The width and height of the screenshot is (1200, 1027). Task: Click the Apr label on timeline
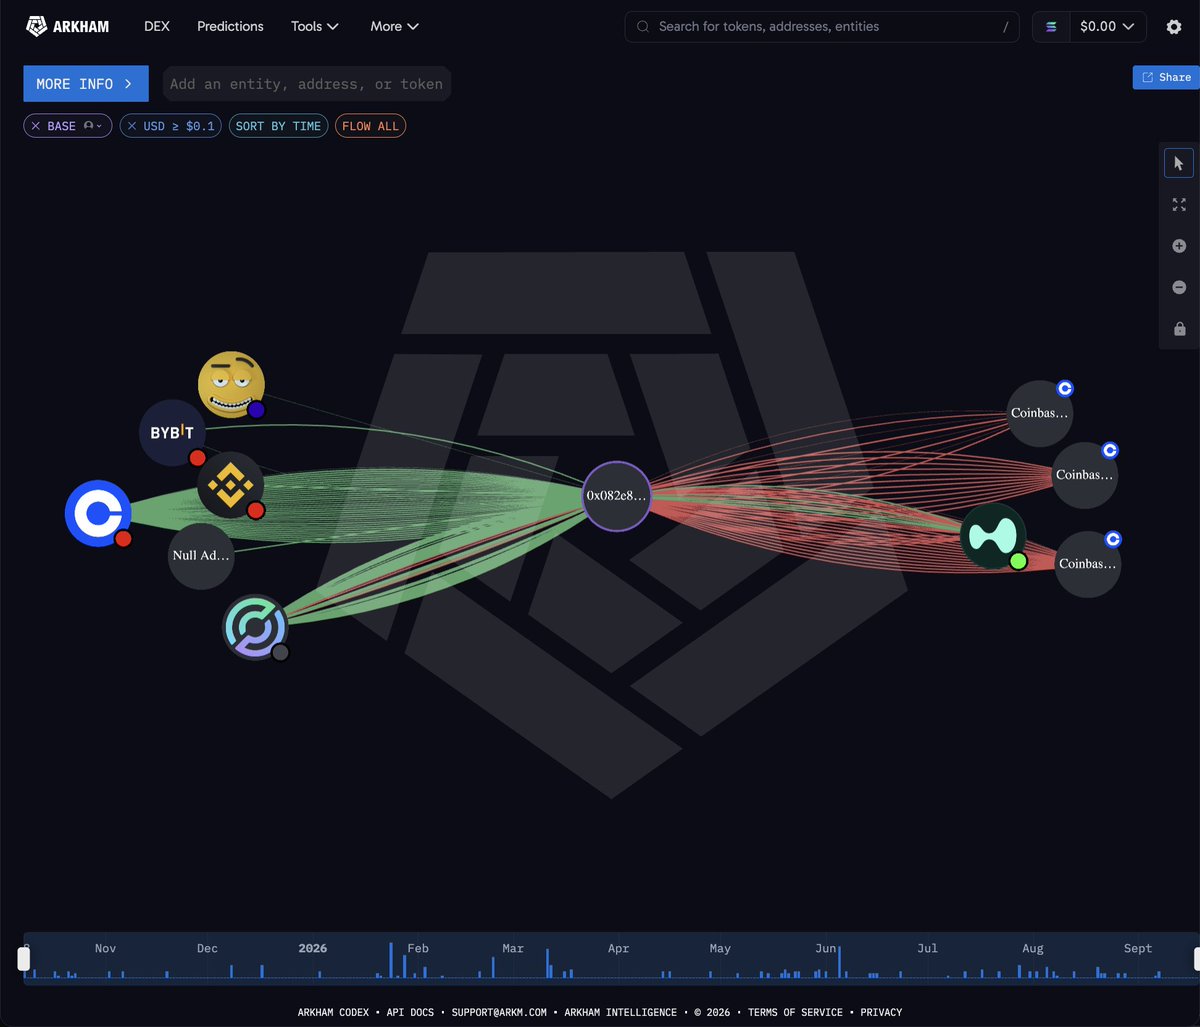point(618,948)
